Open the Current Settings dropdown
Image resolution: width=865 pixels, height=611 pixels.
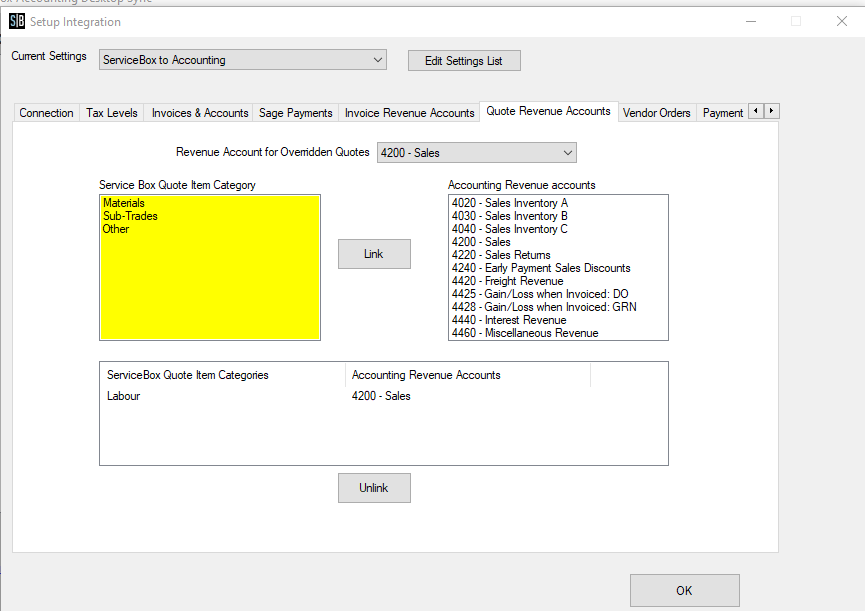[x=243, y=60]
